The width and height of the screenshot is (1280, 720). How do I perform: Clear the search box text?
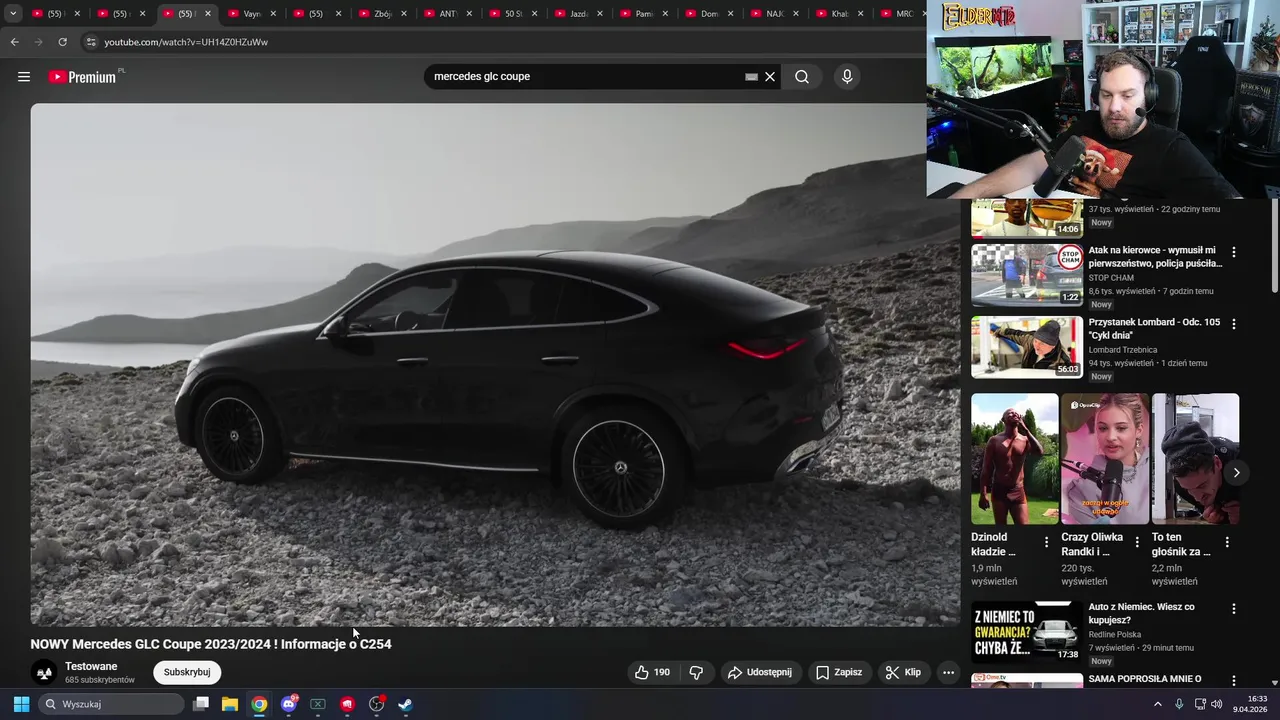[x=770, y=77]
